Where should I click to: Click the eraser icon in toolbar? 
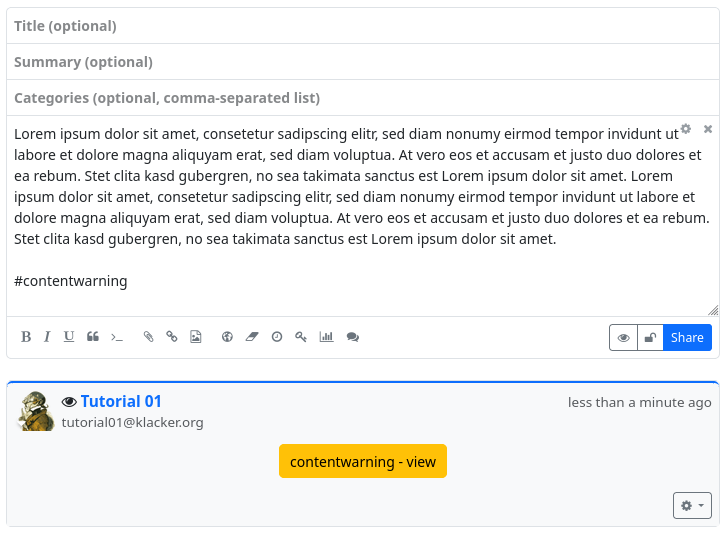[252, 337]
